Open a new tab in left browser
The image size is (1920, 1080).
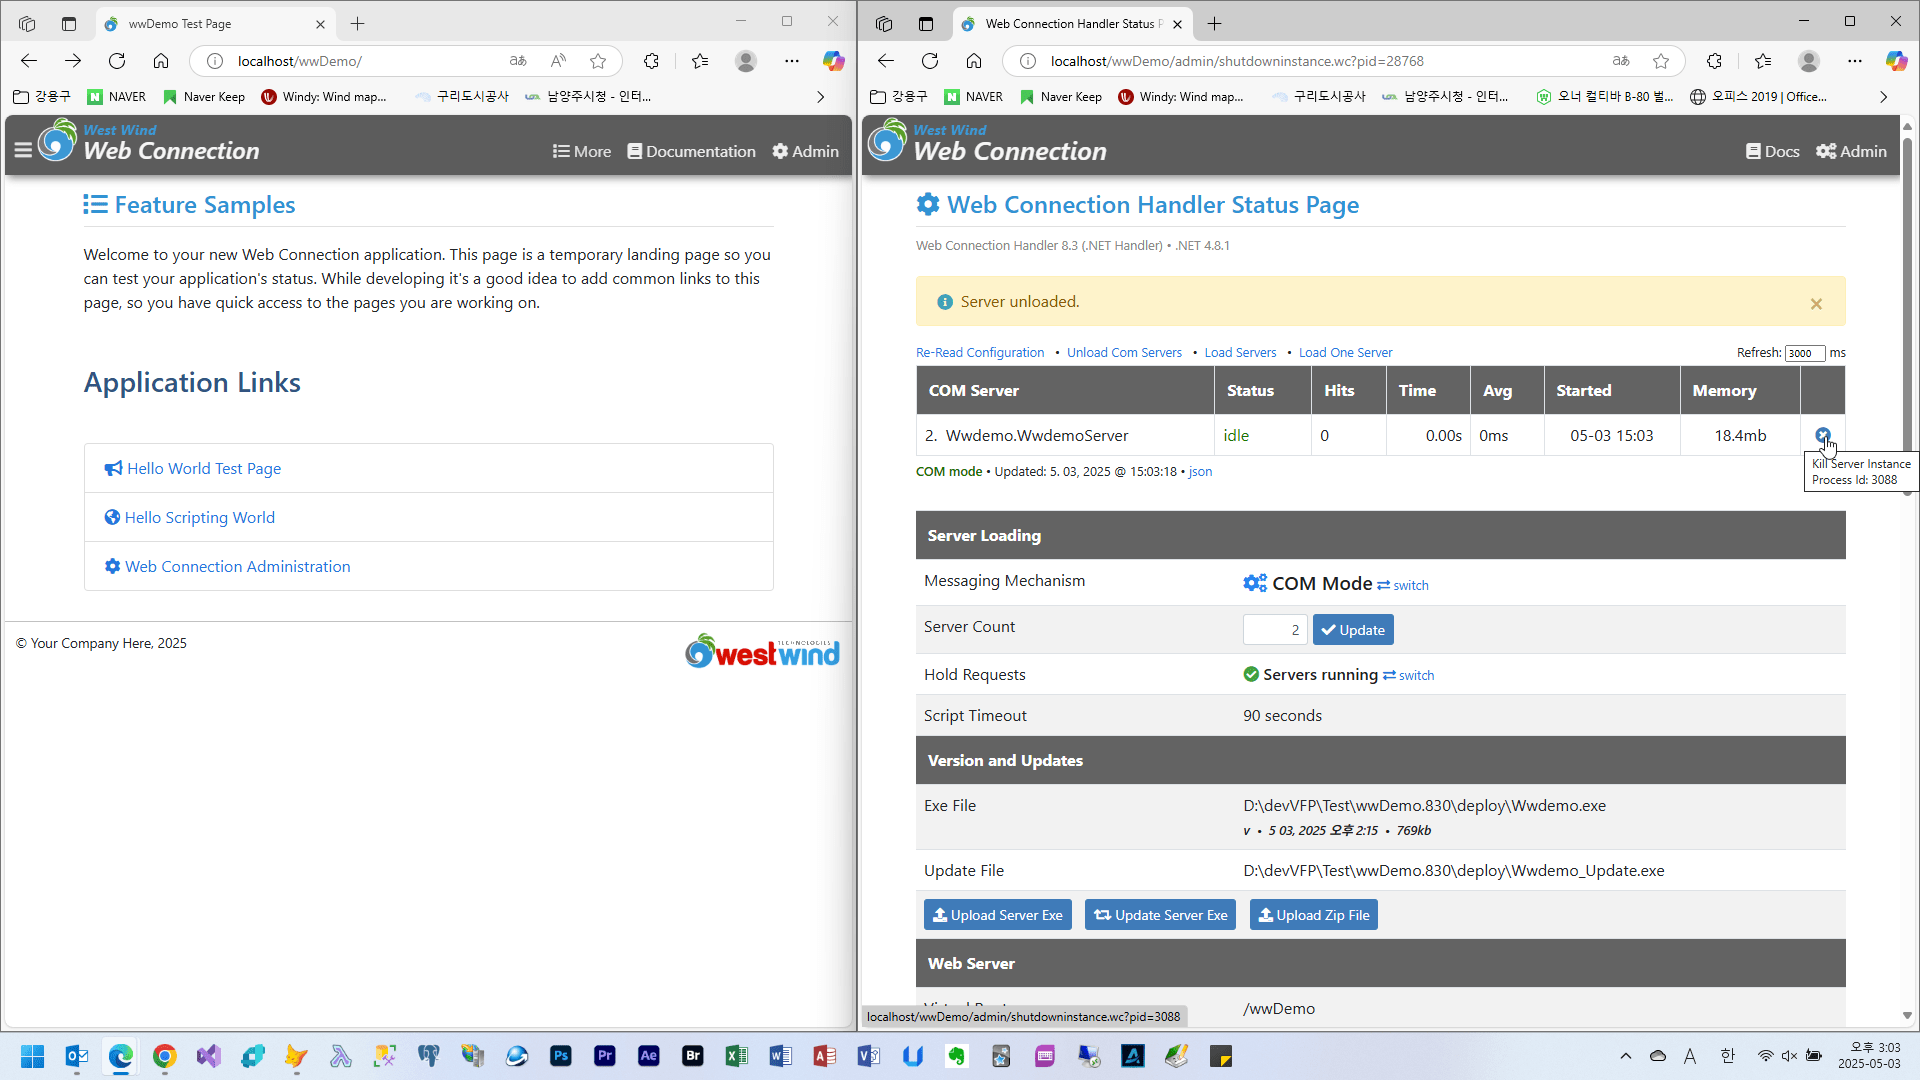pos(357,23)
